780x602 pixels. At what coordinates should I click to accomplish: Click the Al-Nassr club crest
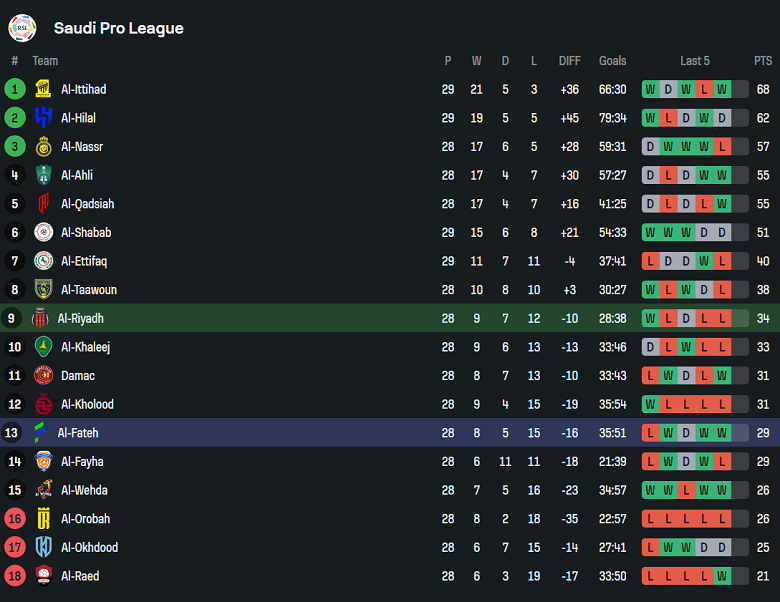43,147
